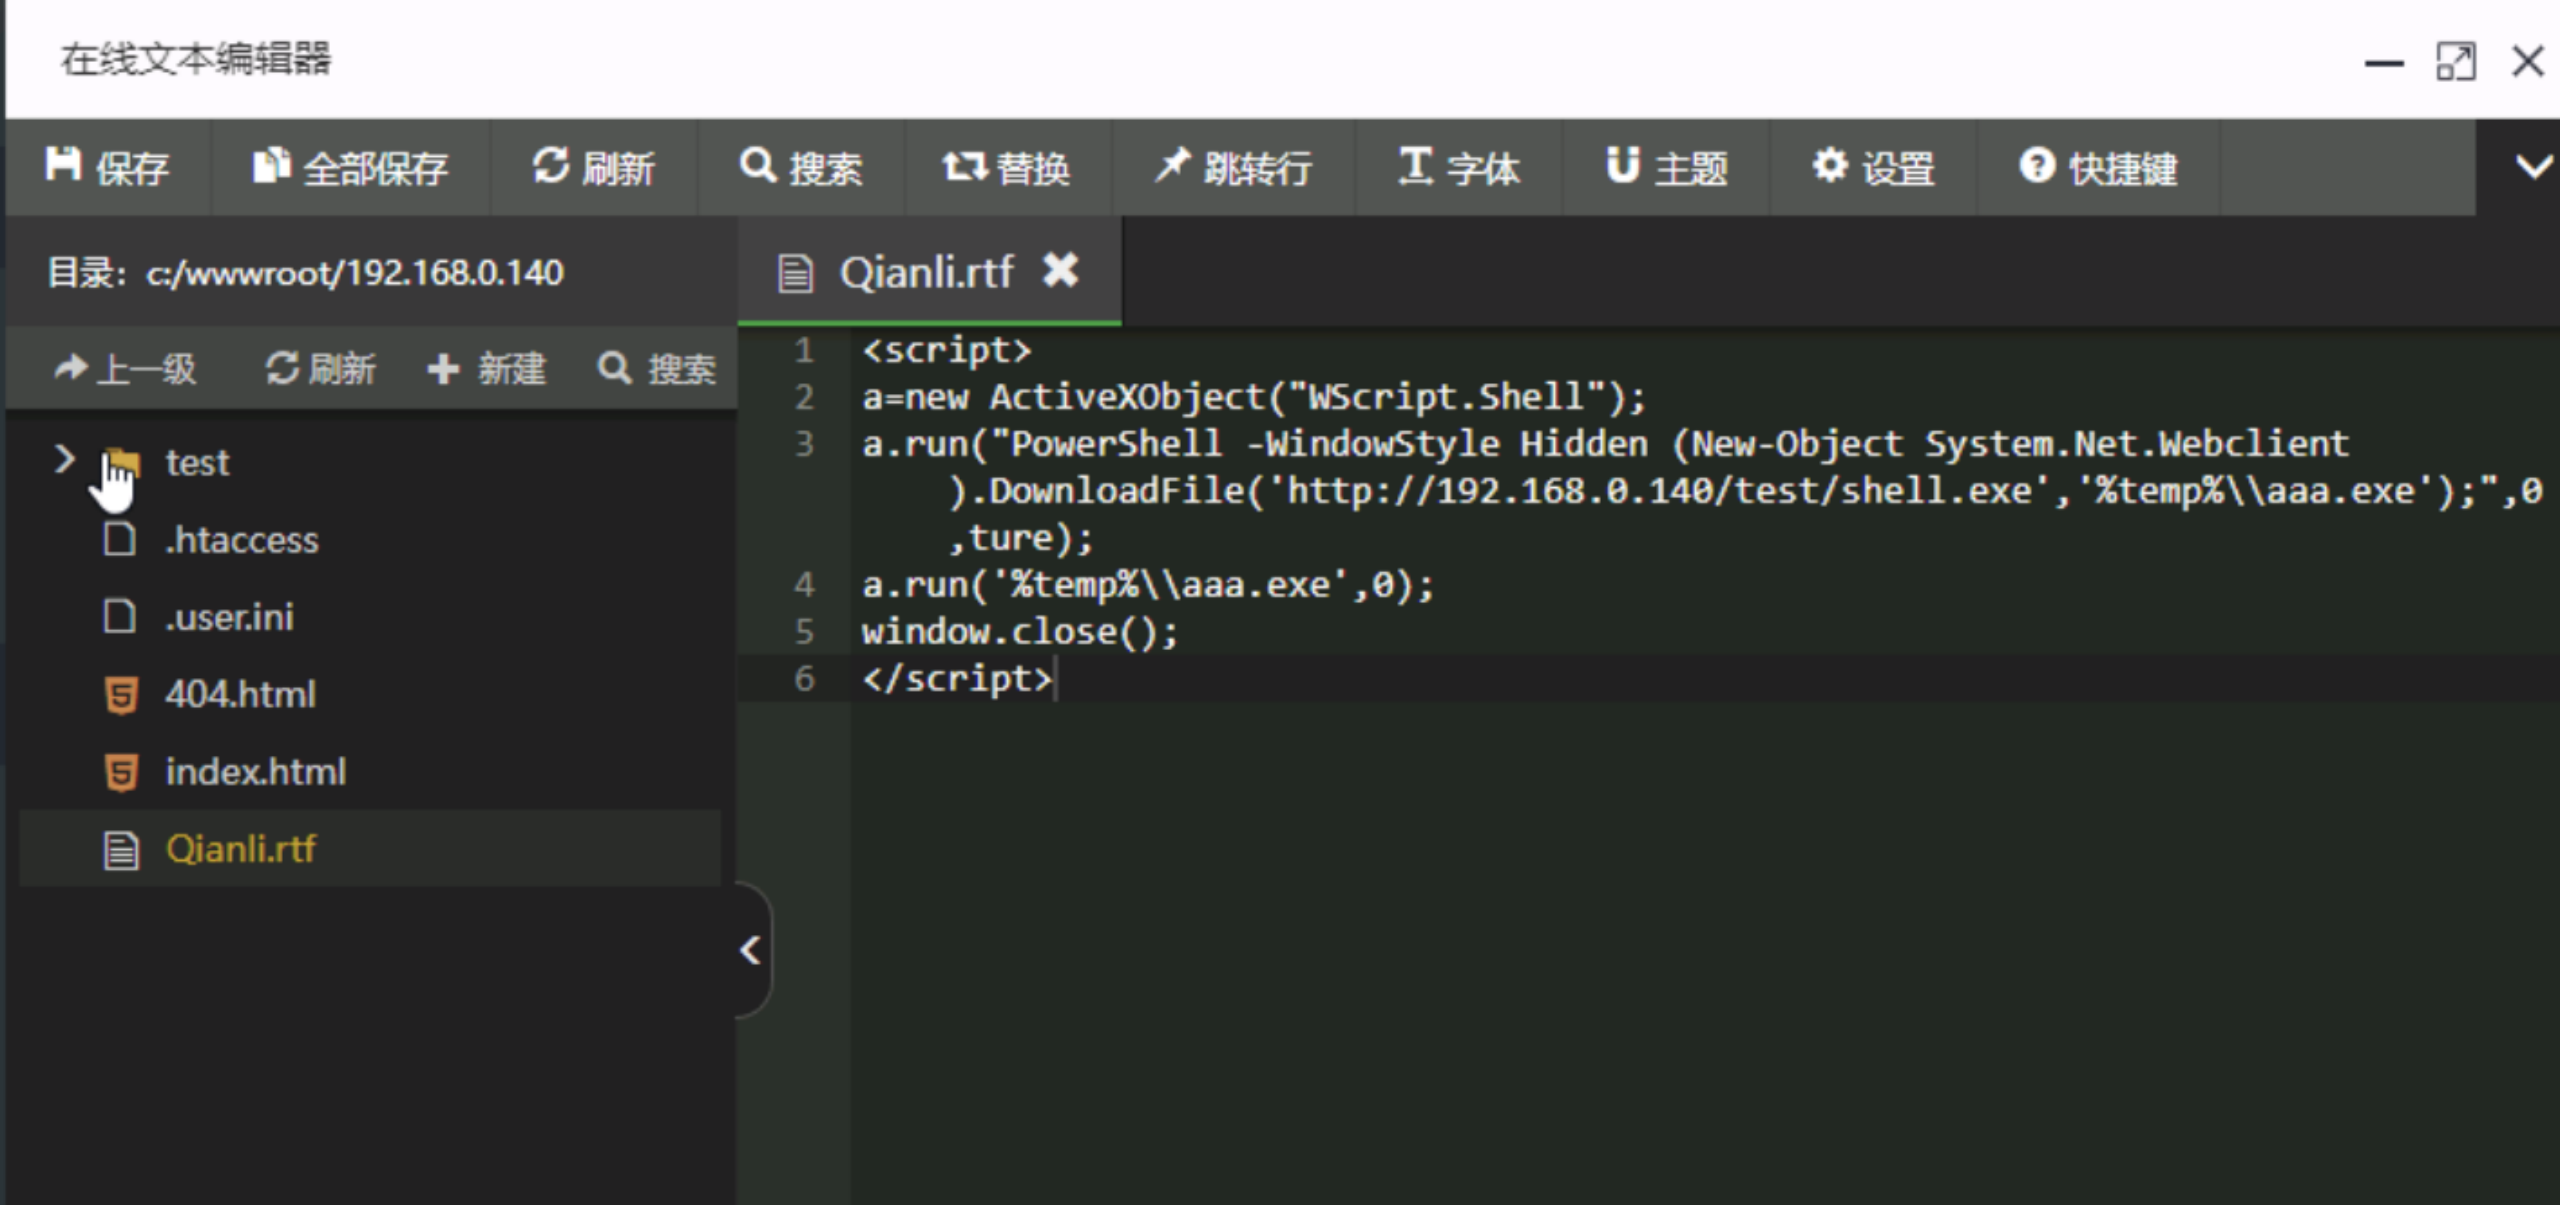The image size is (2560, 1205).
Task: Click 刷新 in the file panel toolbar
Action: click(320, 369)
